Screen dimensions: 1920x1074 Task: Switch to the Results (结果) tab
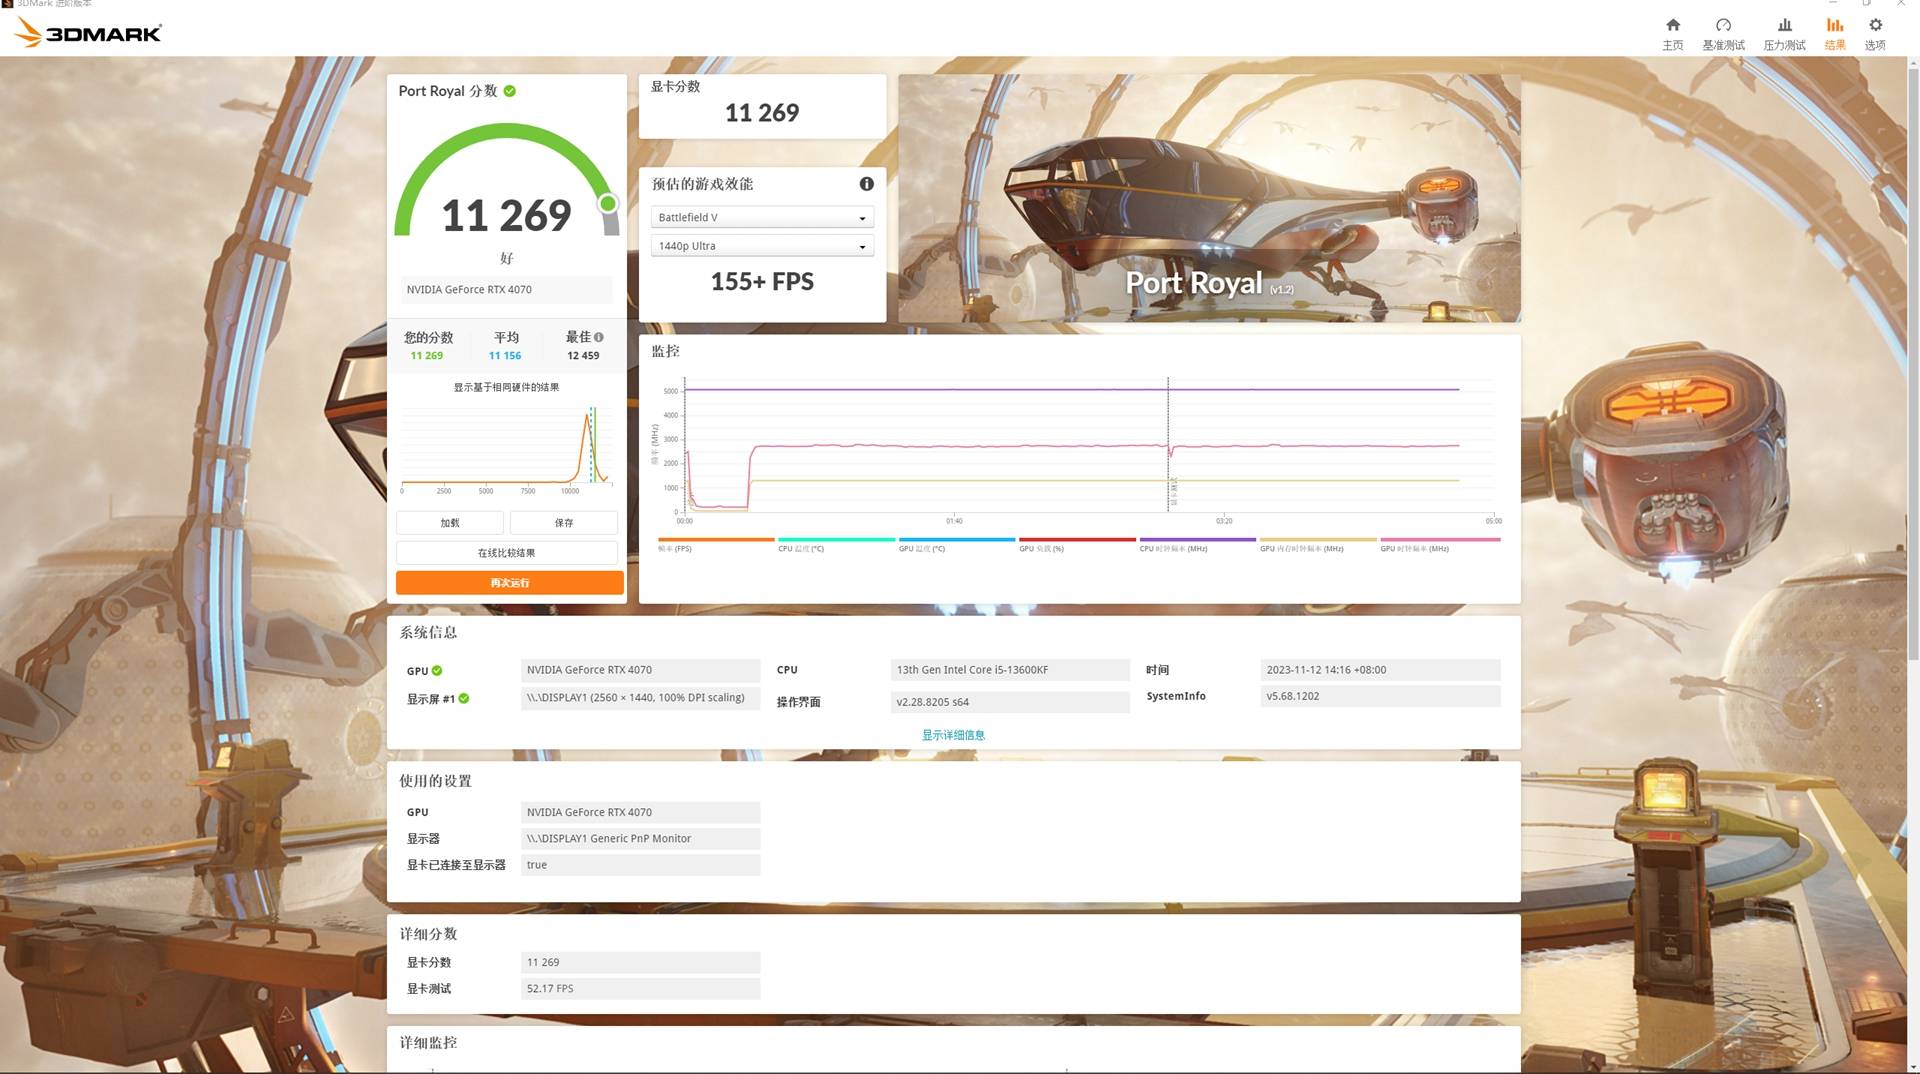coord(1835,33)
